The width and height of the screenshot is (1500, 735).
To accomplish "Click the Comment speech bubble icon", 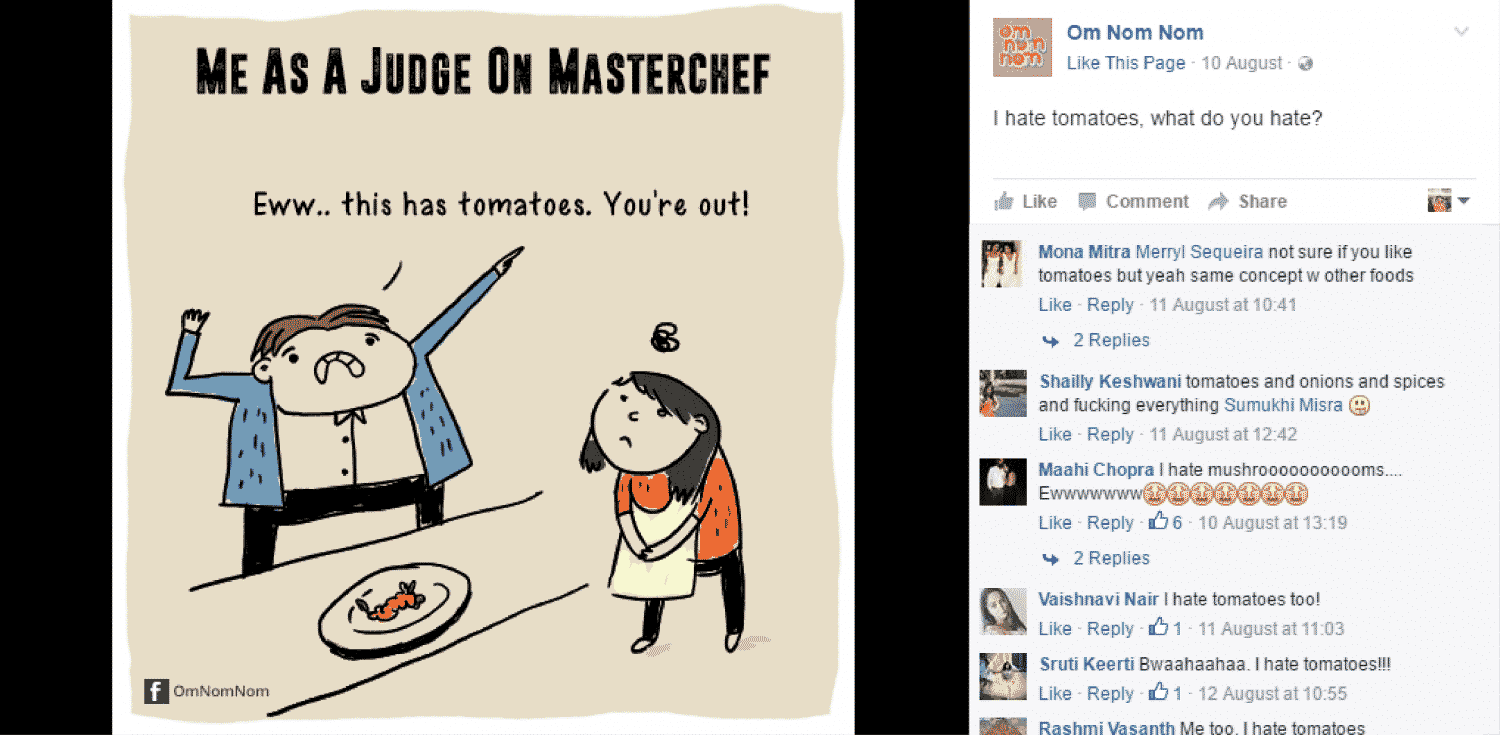I will pyautogui.click(x=1087, y=201).
